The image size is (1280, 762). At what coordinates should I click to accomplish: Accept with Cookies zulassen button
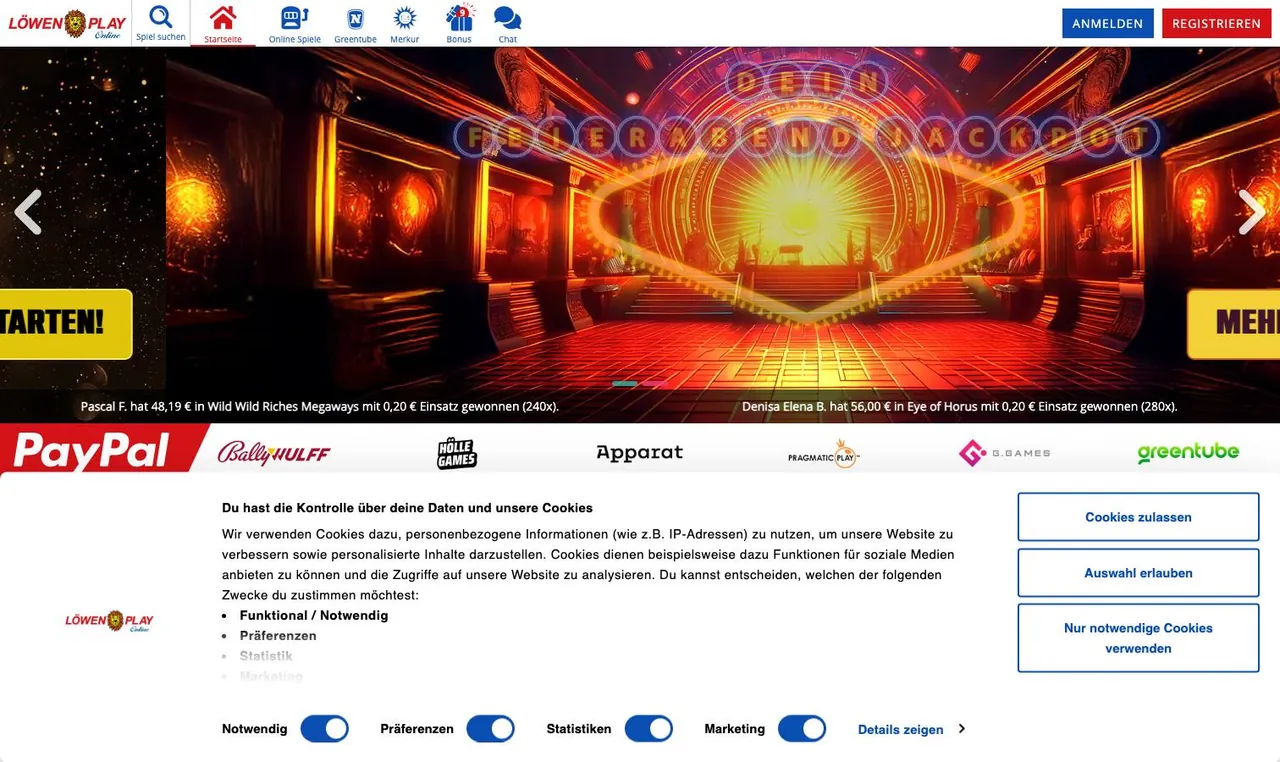[x=1138, y=517]
